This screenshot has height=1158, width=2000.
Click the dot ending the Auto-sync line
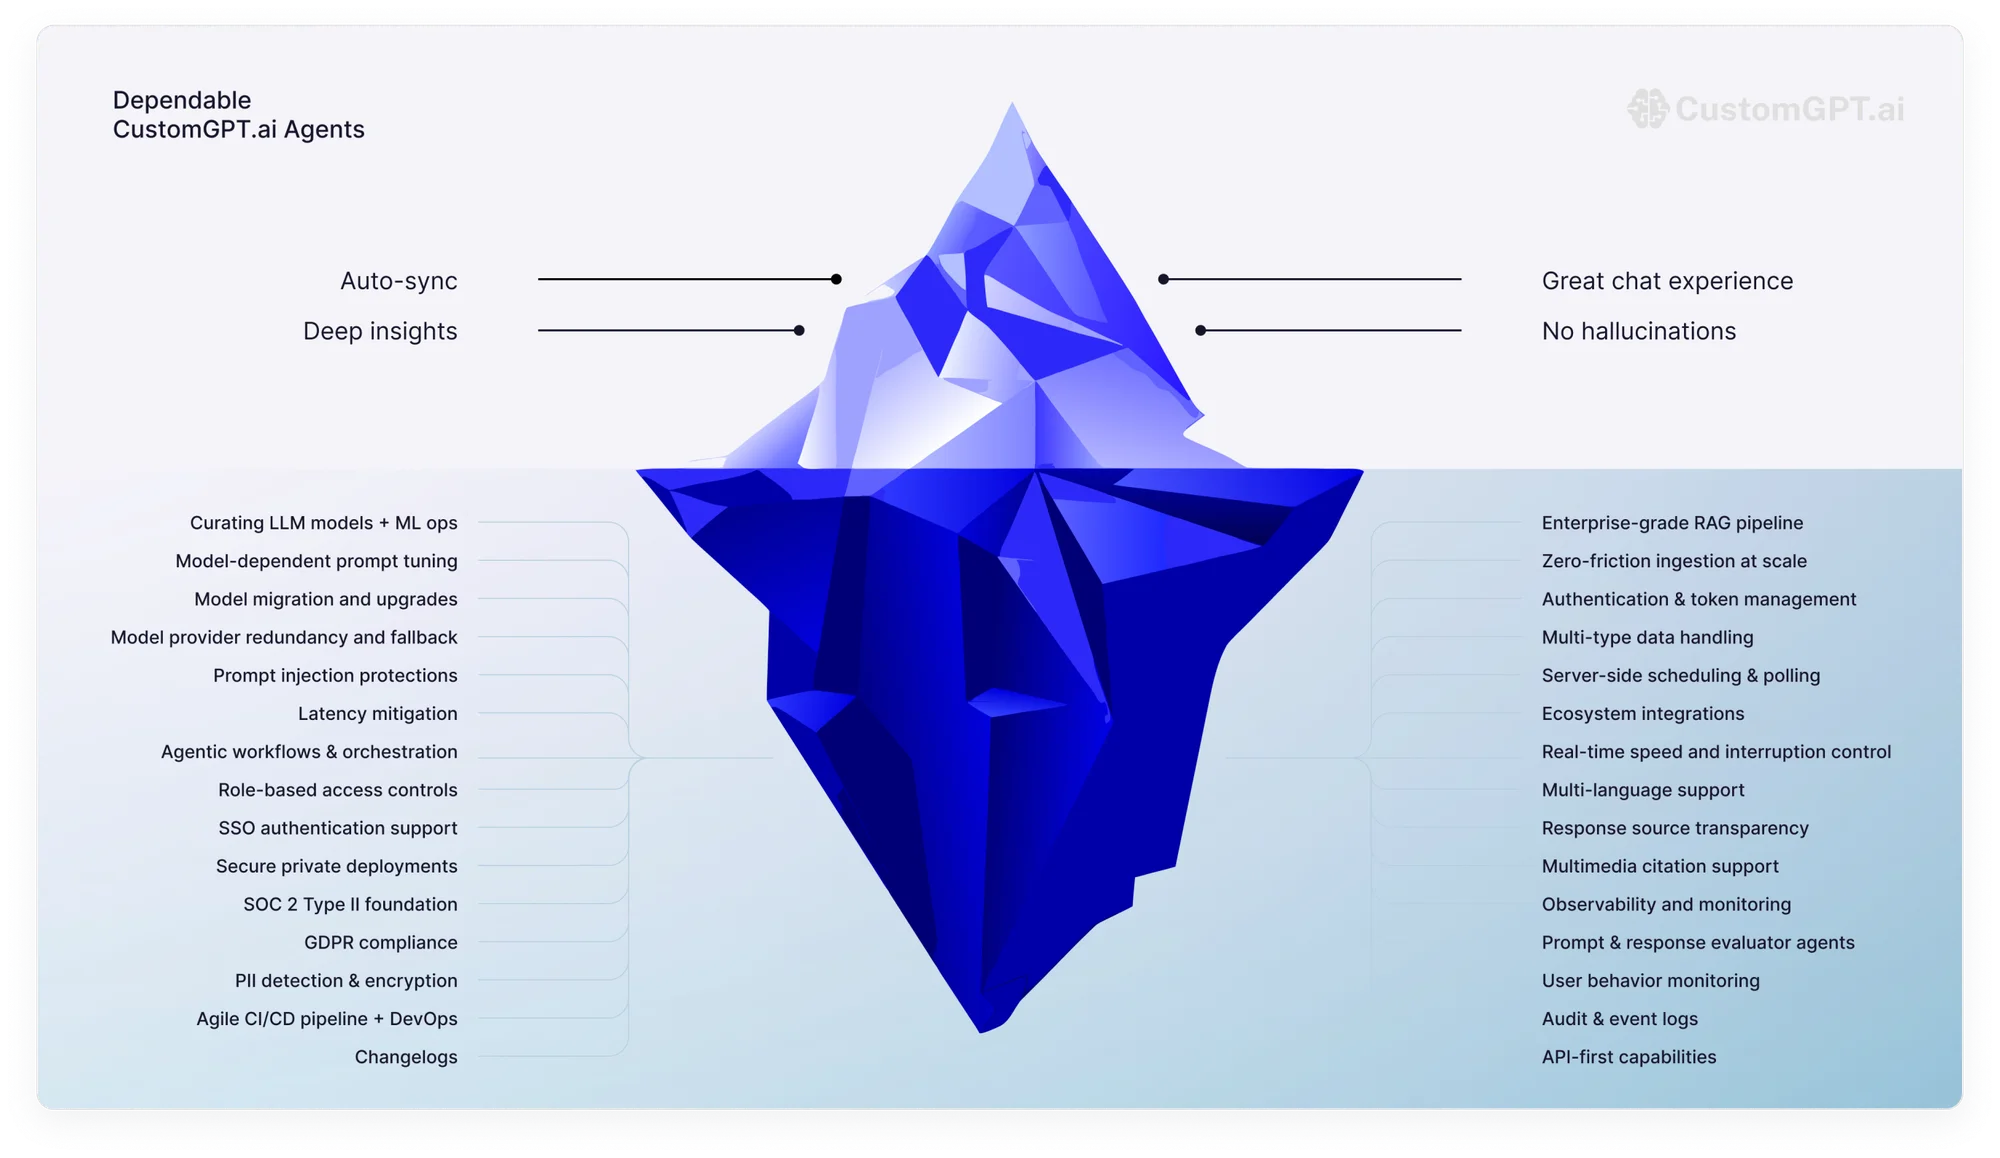(836, 279)
